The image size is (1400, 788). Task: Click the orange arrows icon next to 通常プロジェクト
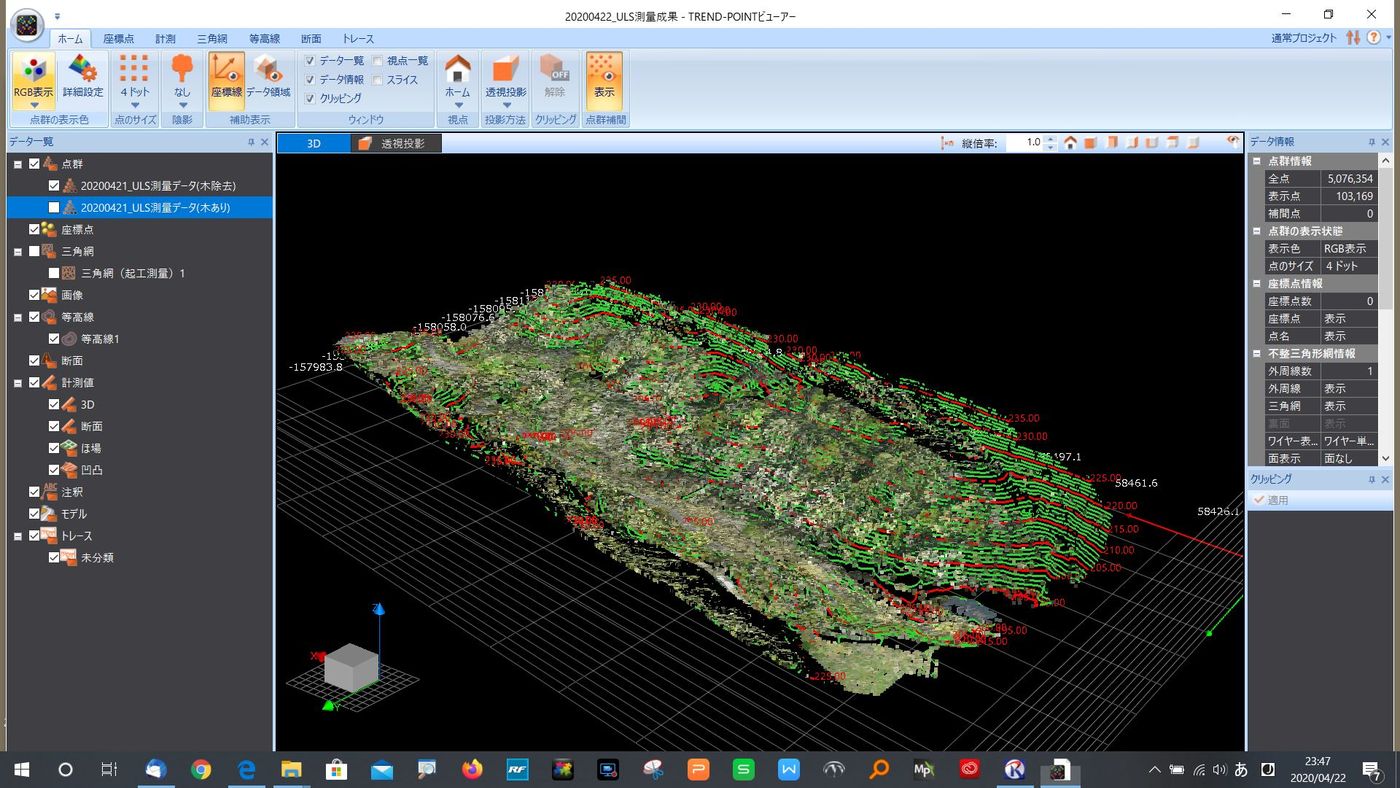[x=1353, y=37]
